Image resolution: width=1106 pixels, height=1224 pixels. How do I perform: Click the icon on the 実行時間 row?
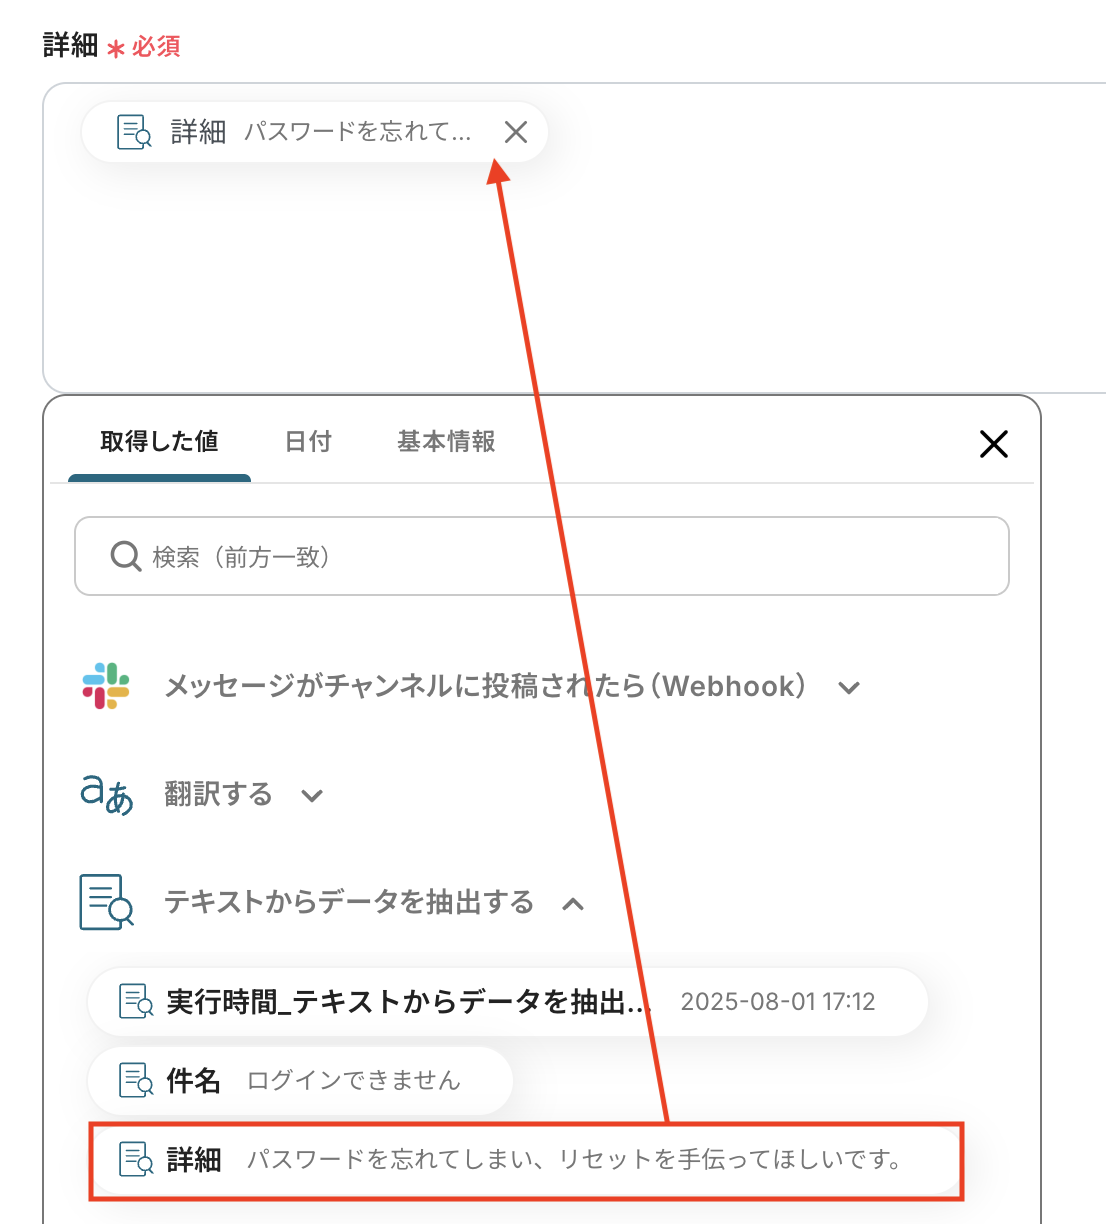(x=136, y=1001)
